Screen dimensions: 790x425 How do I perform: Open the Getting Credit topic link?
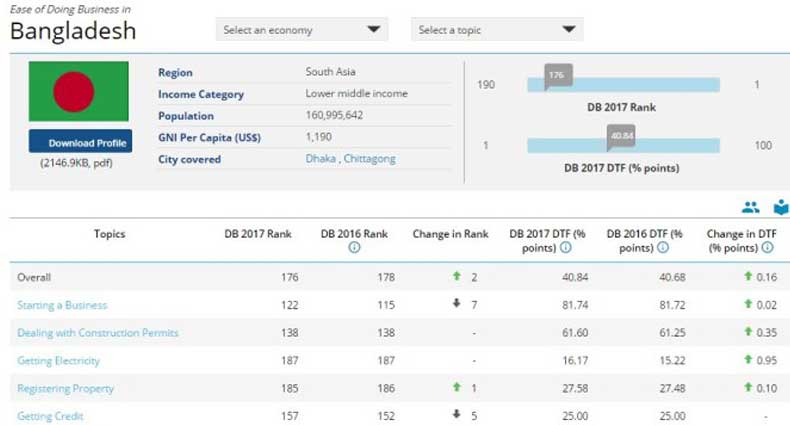(50, 416)
